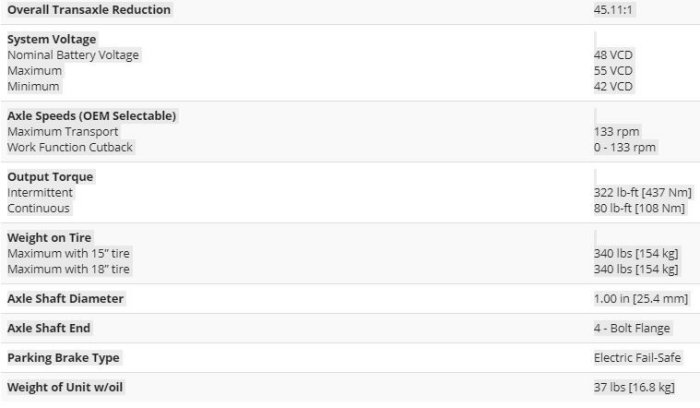700x408 pixels.
Task: Click the 48 VCD voltage value
Action: (x=613, y=55)
